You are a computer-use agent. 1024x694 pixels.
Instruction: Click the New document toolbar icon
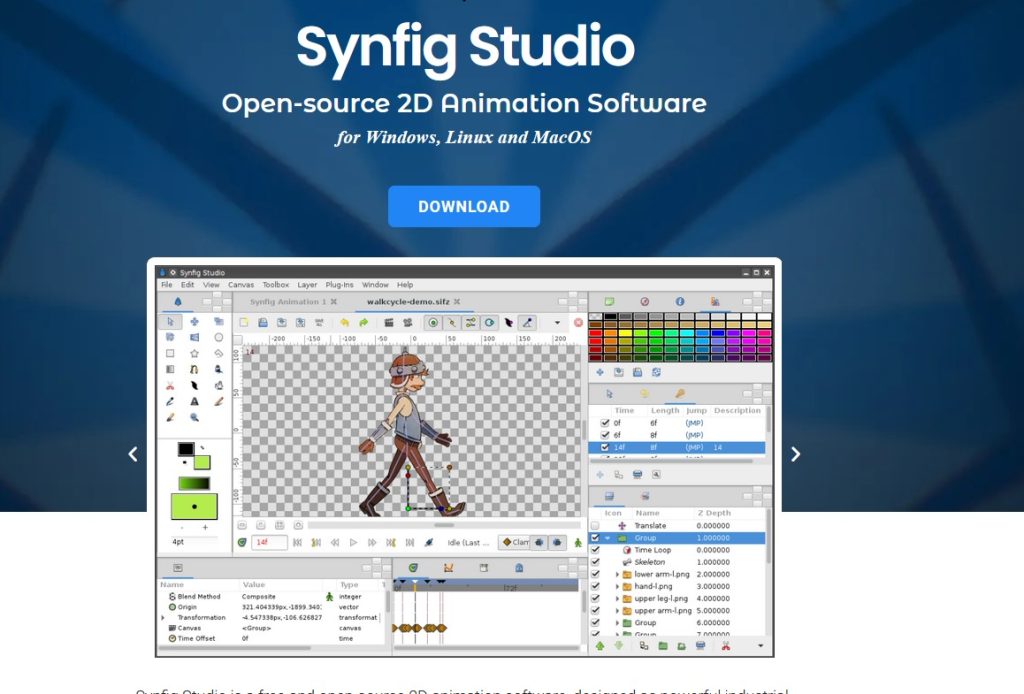tap(244, 323)
